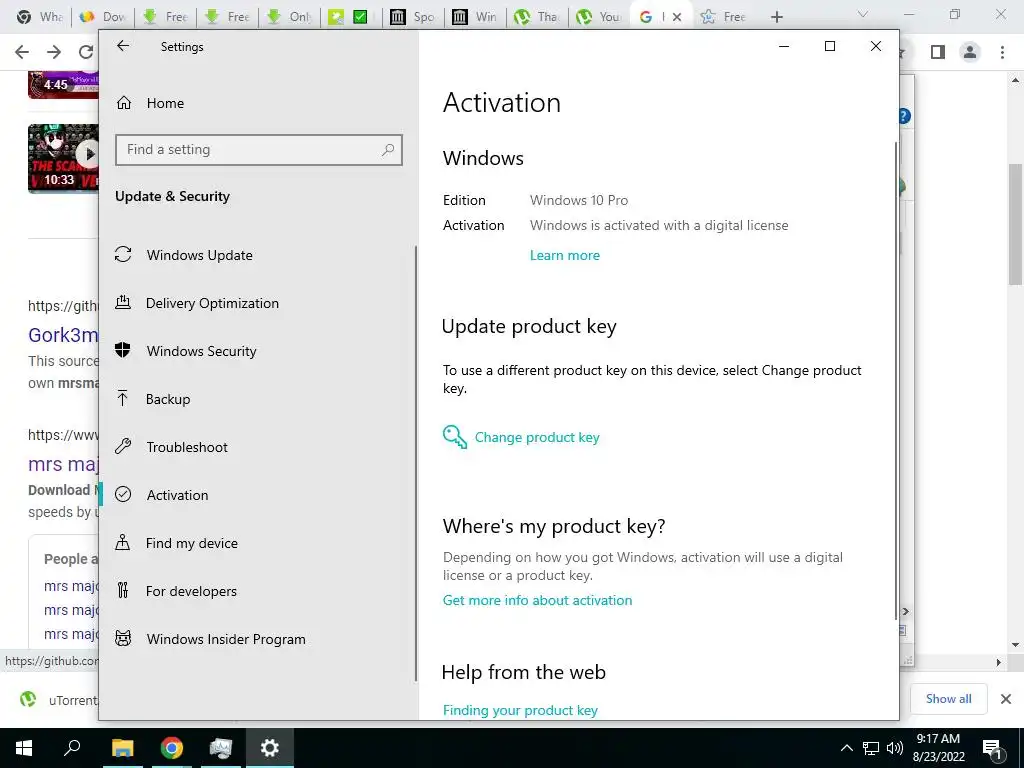This screenshot has height=768, width=1024.
Task: Close the Chrome downloads bar
Action: (1006, 699)
